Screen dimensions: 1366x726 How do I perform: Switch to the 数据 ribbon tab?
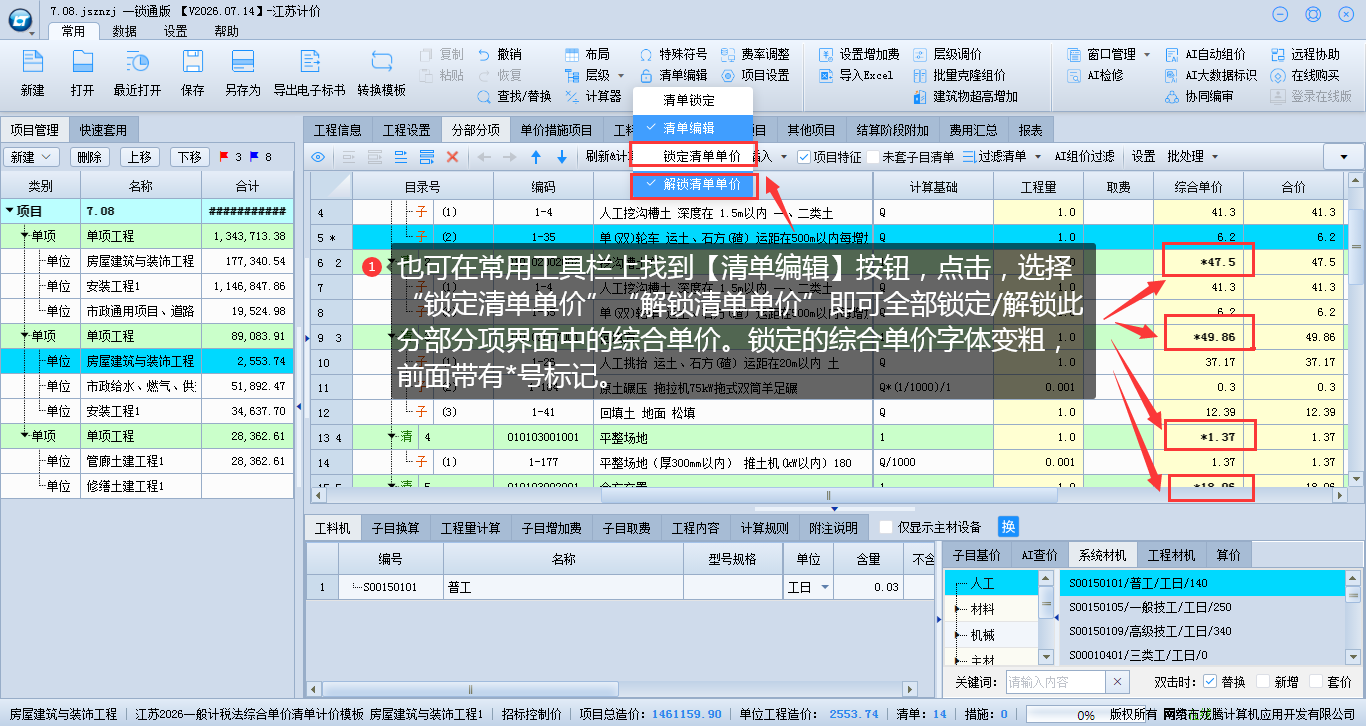[125, 31]
